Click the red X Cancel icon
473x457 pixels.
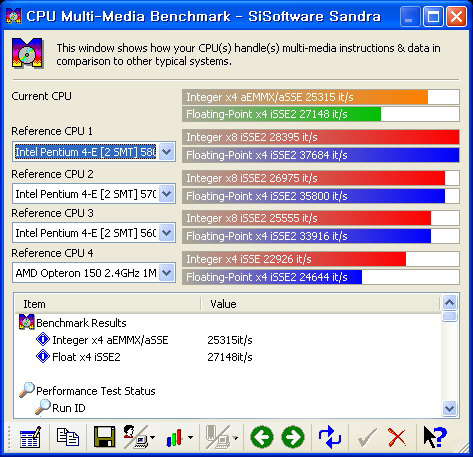(x=397, y=437)
